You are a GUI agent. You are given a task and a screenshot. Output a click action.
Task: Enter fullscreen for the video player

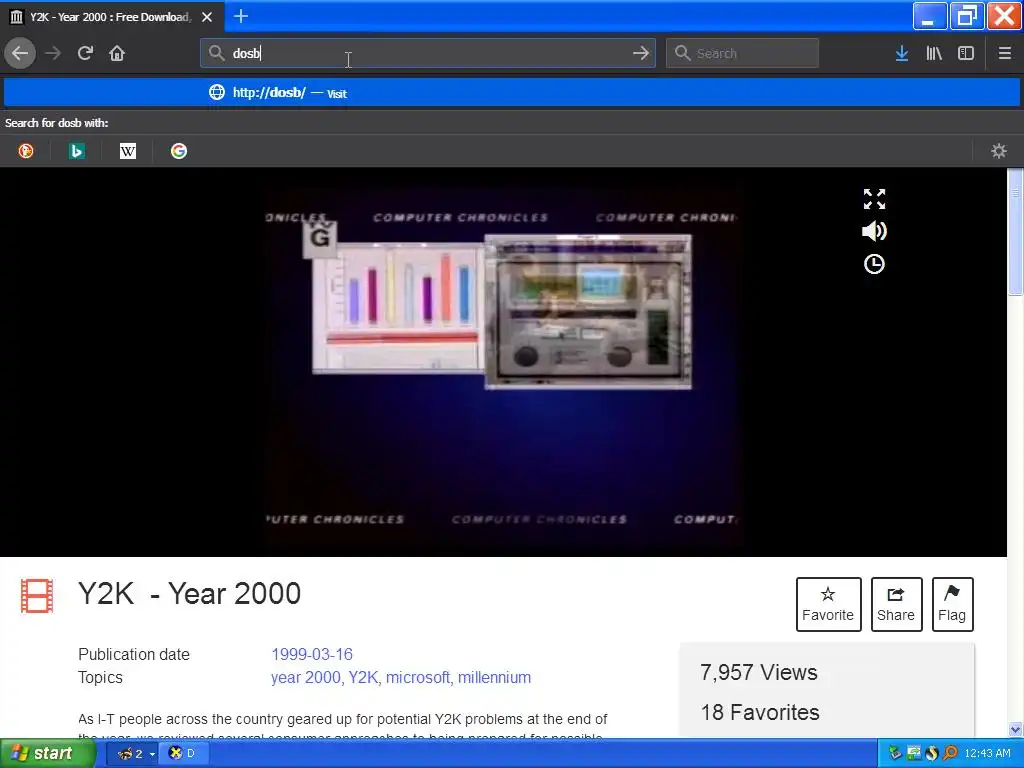tap(874, 199)
